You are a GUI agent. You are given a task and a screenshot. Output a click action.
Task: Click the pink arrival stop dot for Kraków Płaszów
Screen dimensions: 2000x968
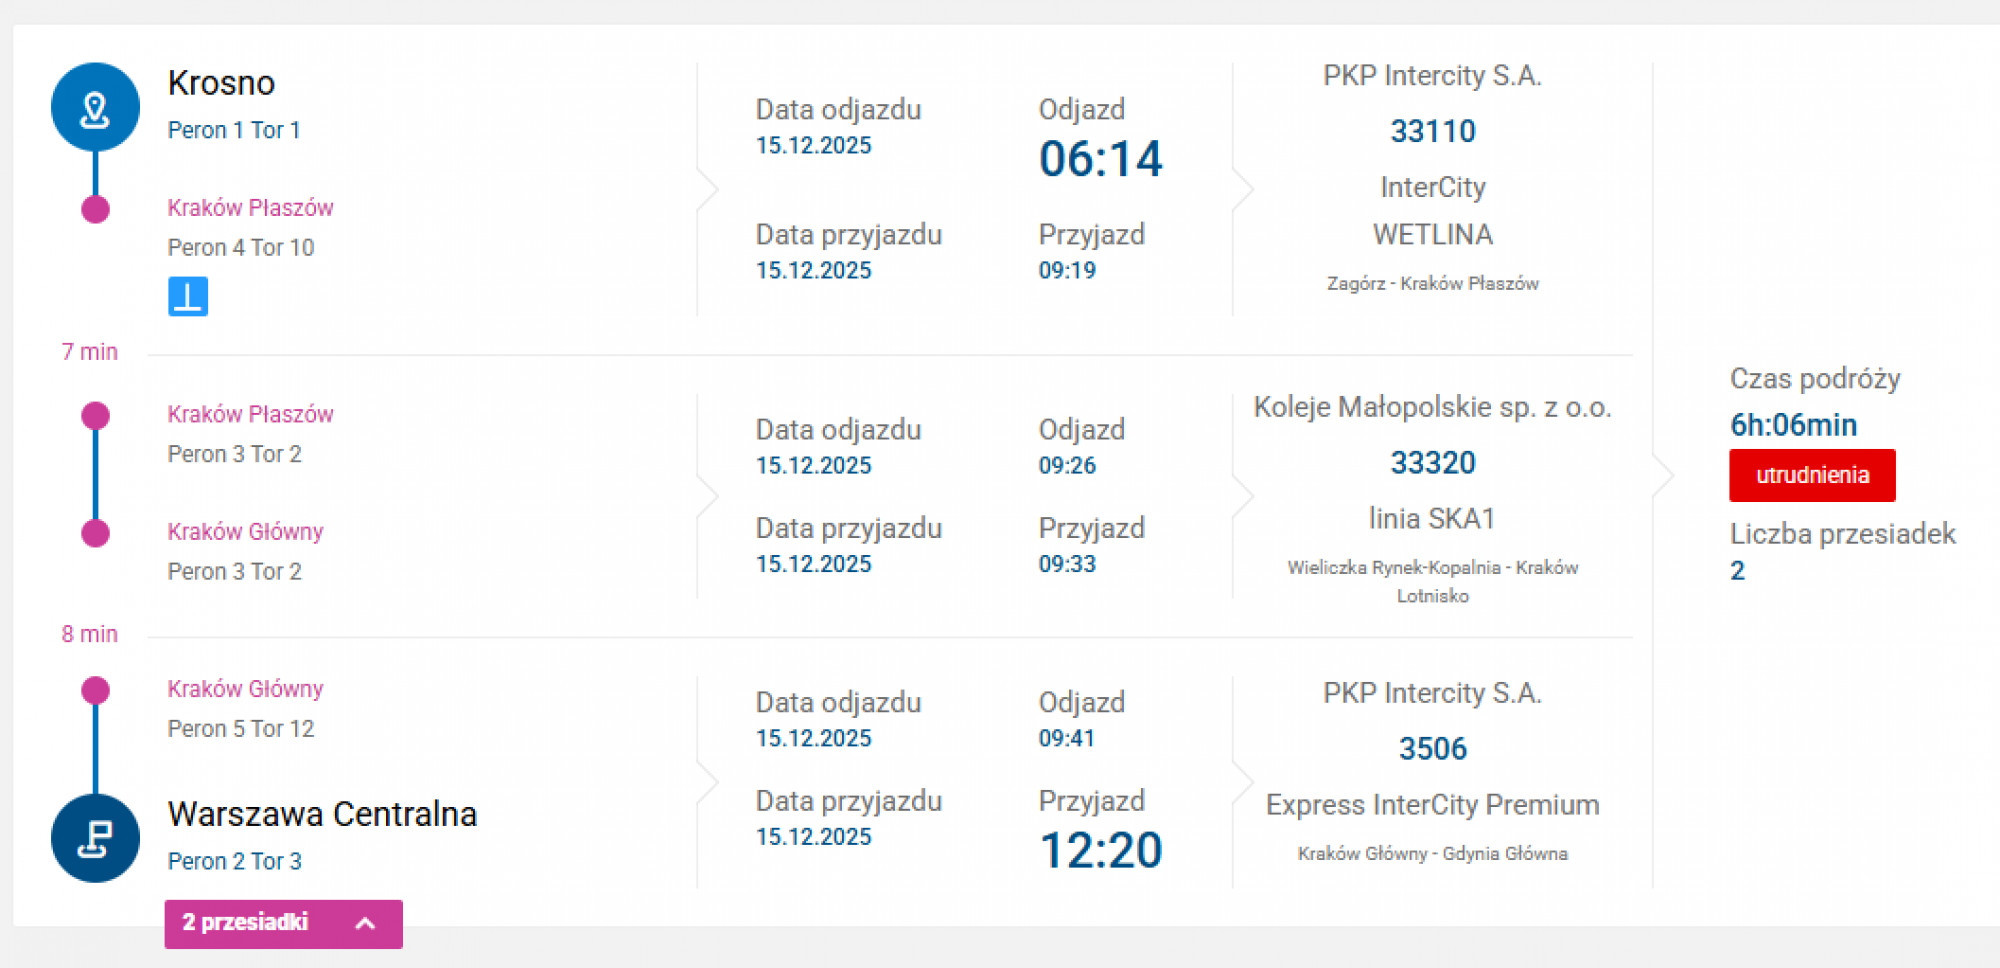point(95,209)
